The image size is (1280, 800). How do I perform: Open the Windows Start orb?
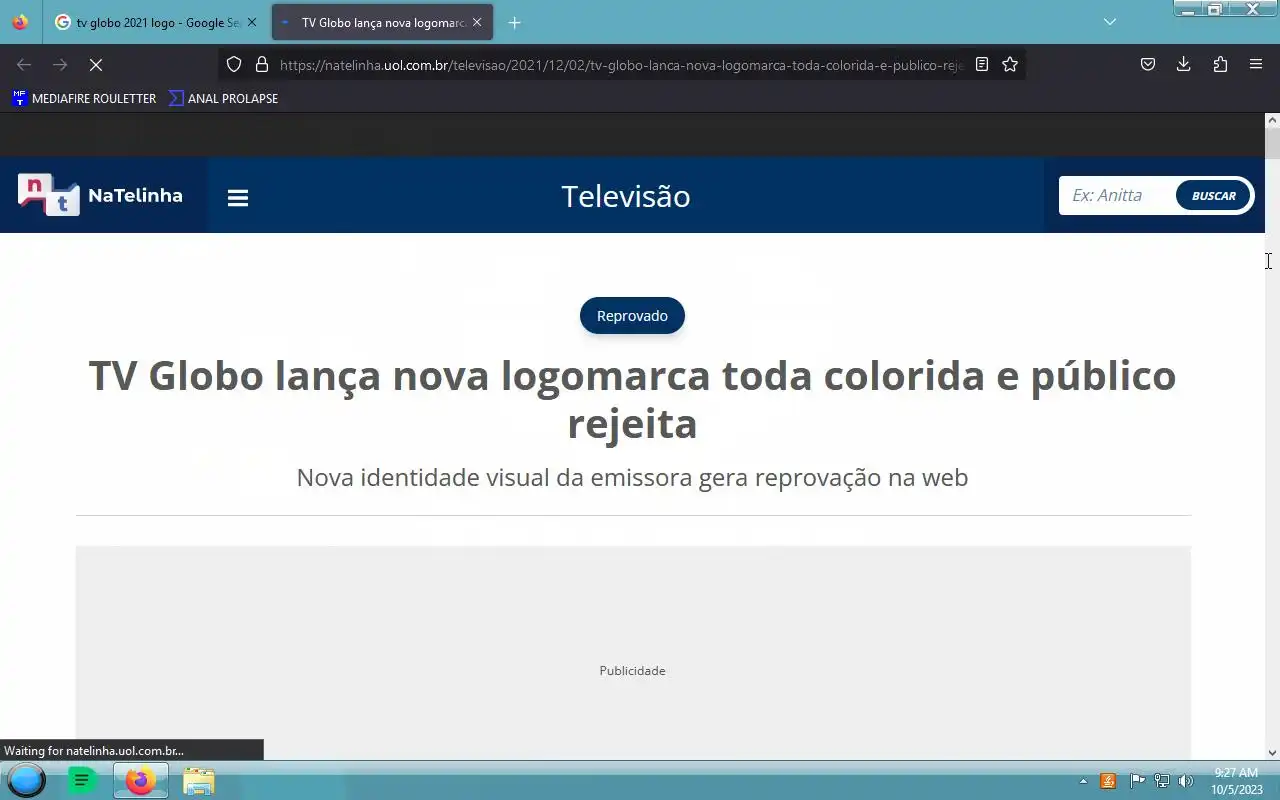27,780
